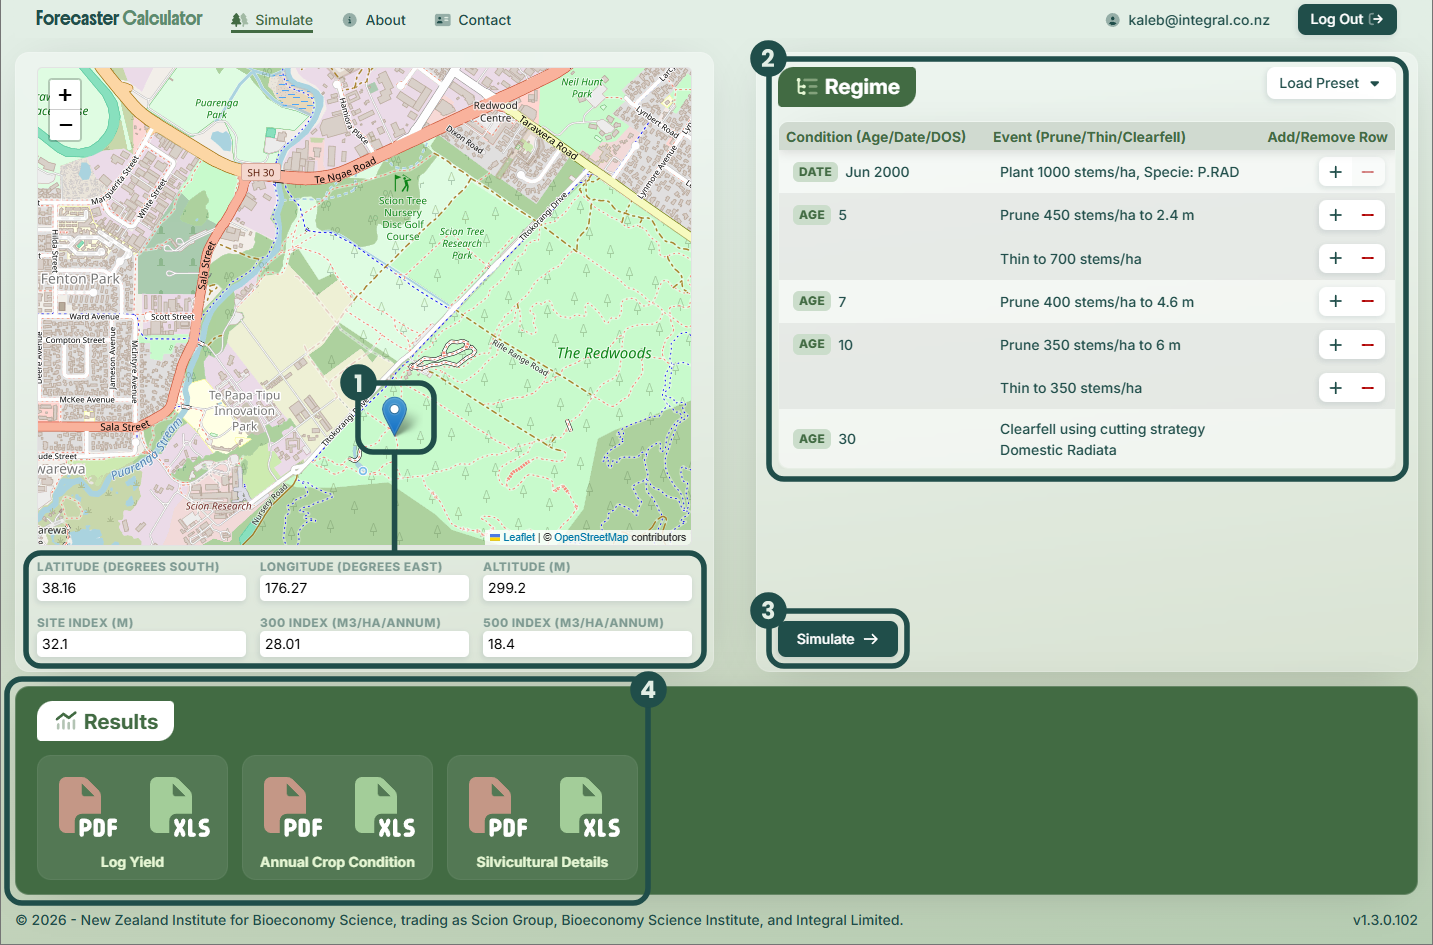Select the AGE 5 condition cell
The height and width of the screenshot is (945, 1433).
click(x=821, y=215)
